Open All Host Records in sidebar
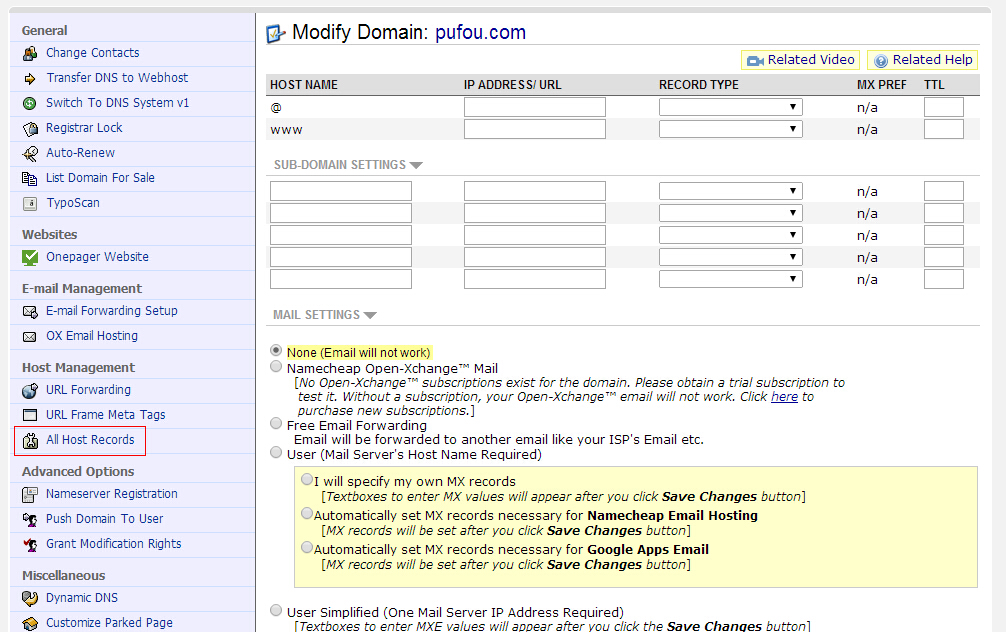Image resolution: width=1006 pixels, height=632 pixels. coord(89,440)
